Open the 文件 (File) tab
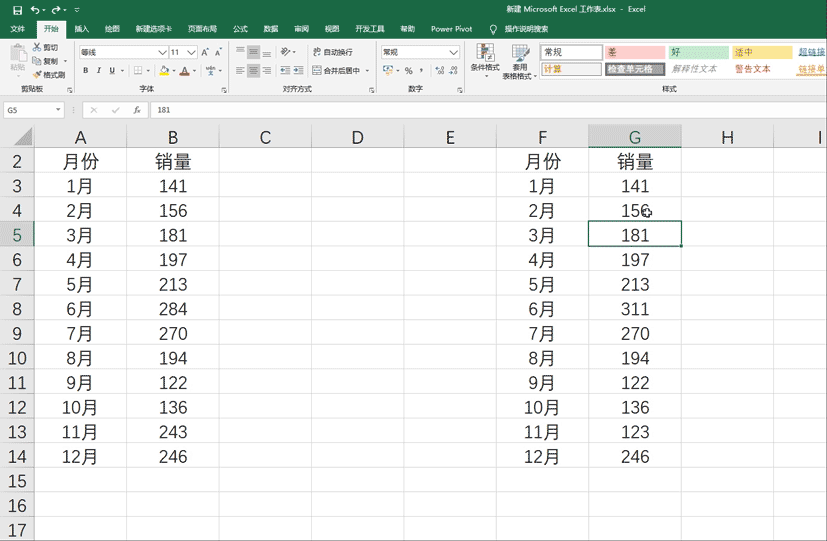 (x=17, y=29)
